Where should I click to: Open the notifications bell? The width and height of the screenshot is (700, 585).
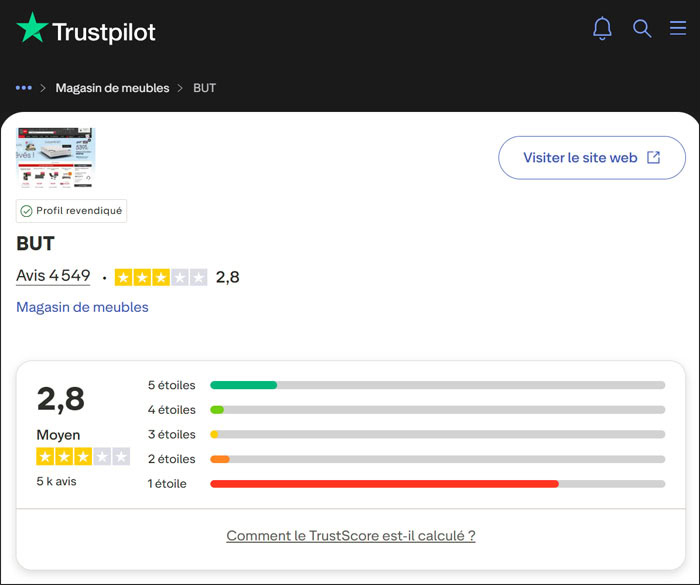602,28
